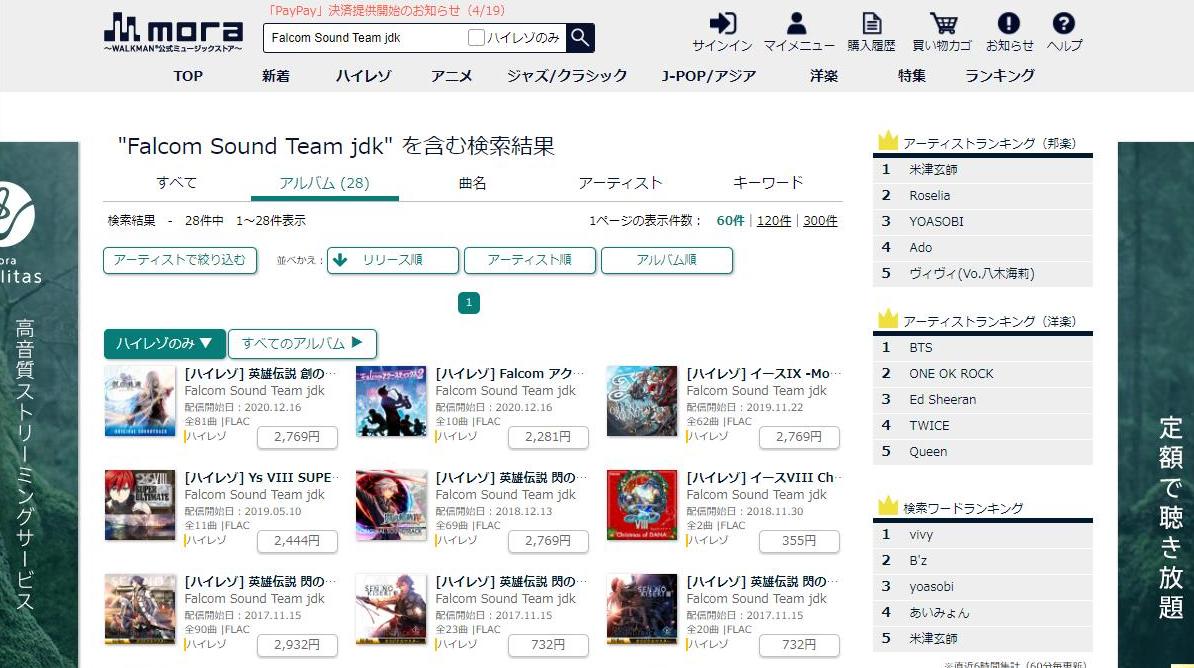Open [ハイレゾ] Falcom アク album title
The width and height of the screenshot is (1194, 668).
509,373
